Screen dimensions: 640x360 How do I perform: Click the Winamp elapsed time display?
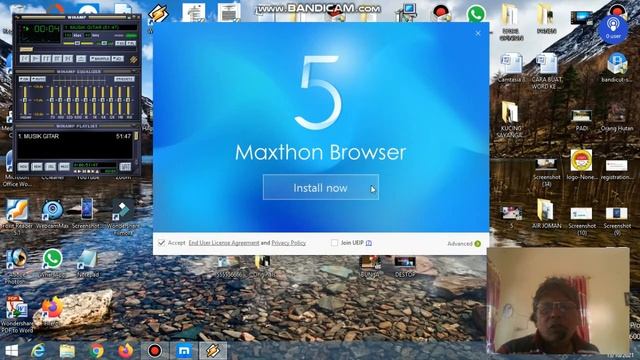(x=47, y=29)
